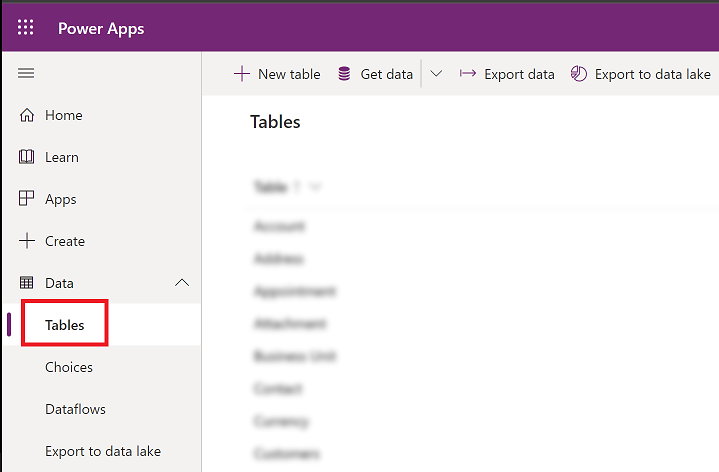Open the Table column sort dropdown
Screen dimensions: 719x472
(315, 187)
